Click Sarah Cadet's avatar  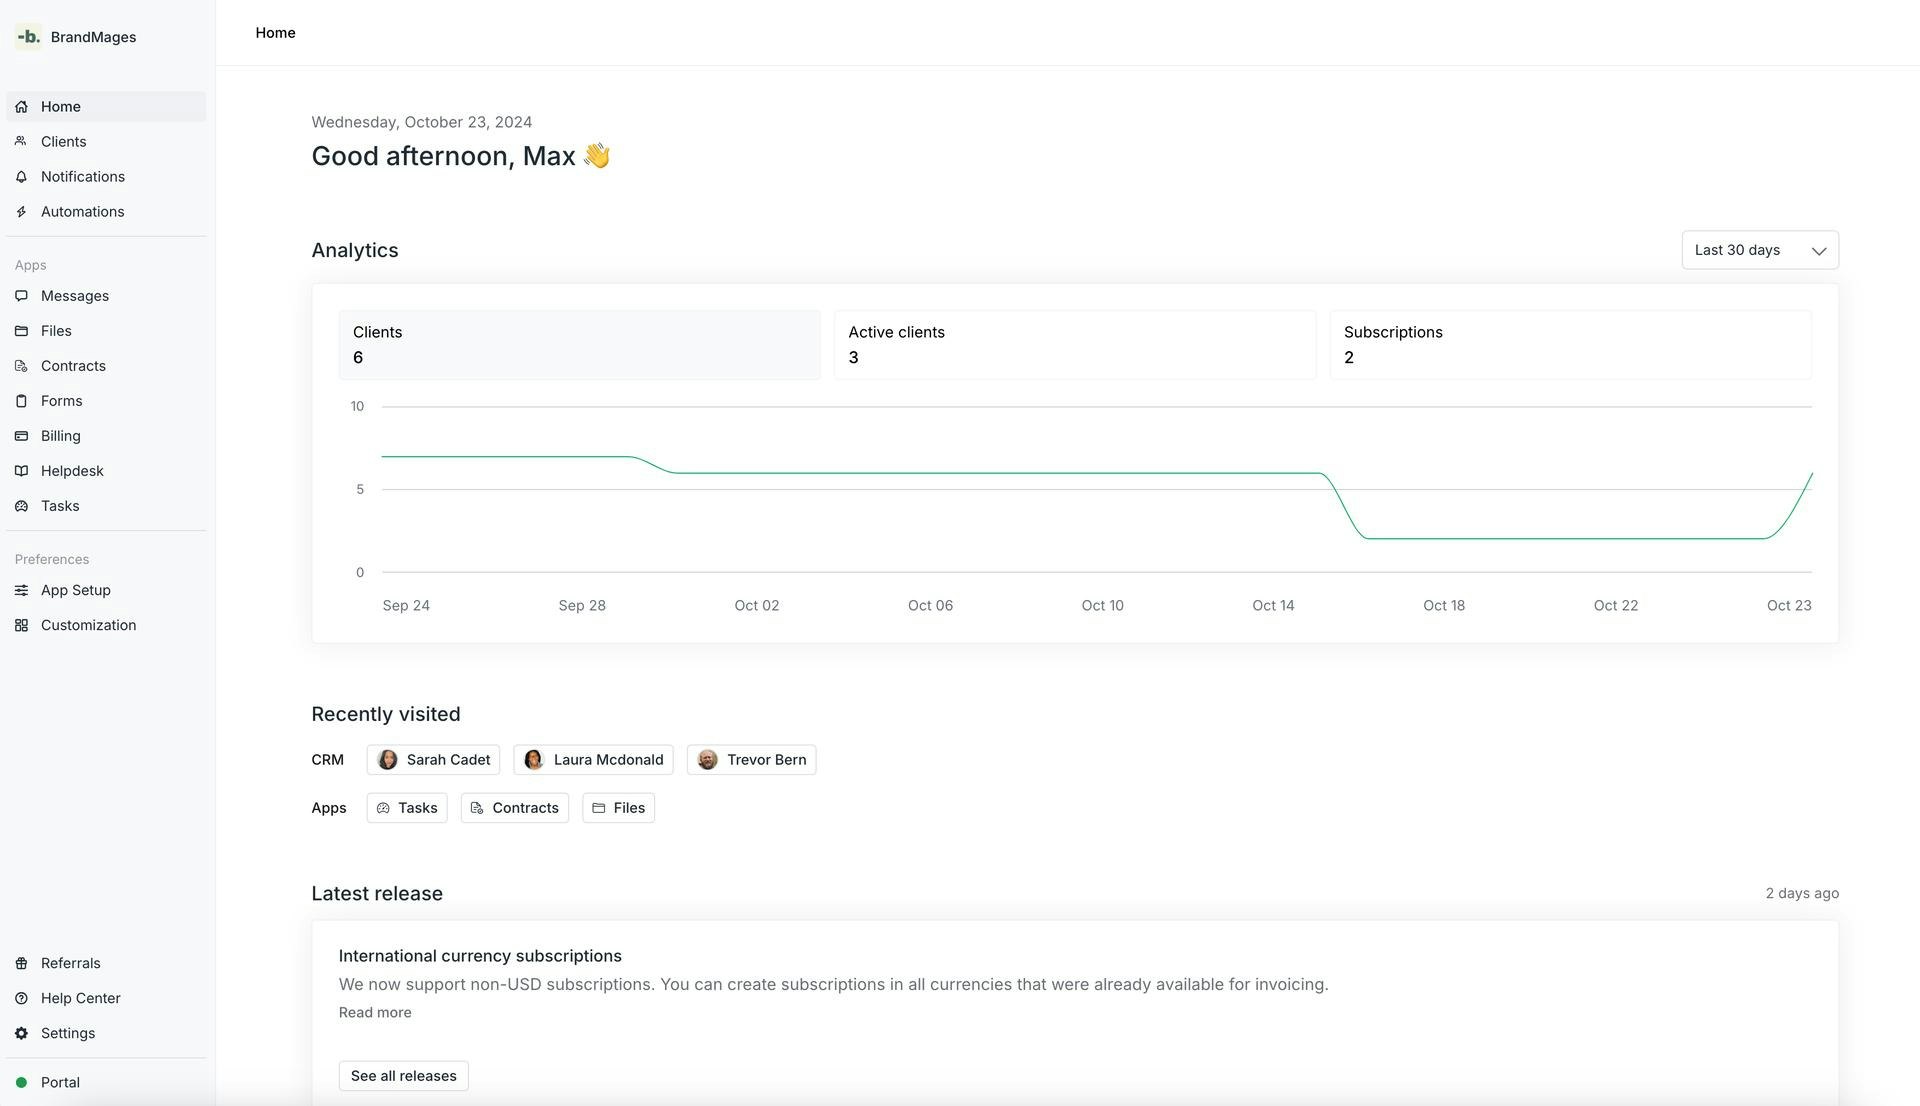pos(387,760)
